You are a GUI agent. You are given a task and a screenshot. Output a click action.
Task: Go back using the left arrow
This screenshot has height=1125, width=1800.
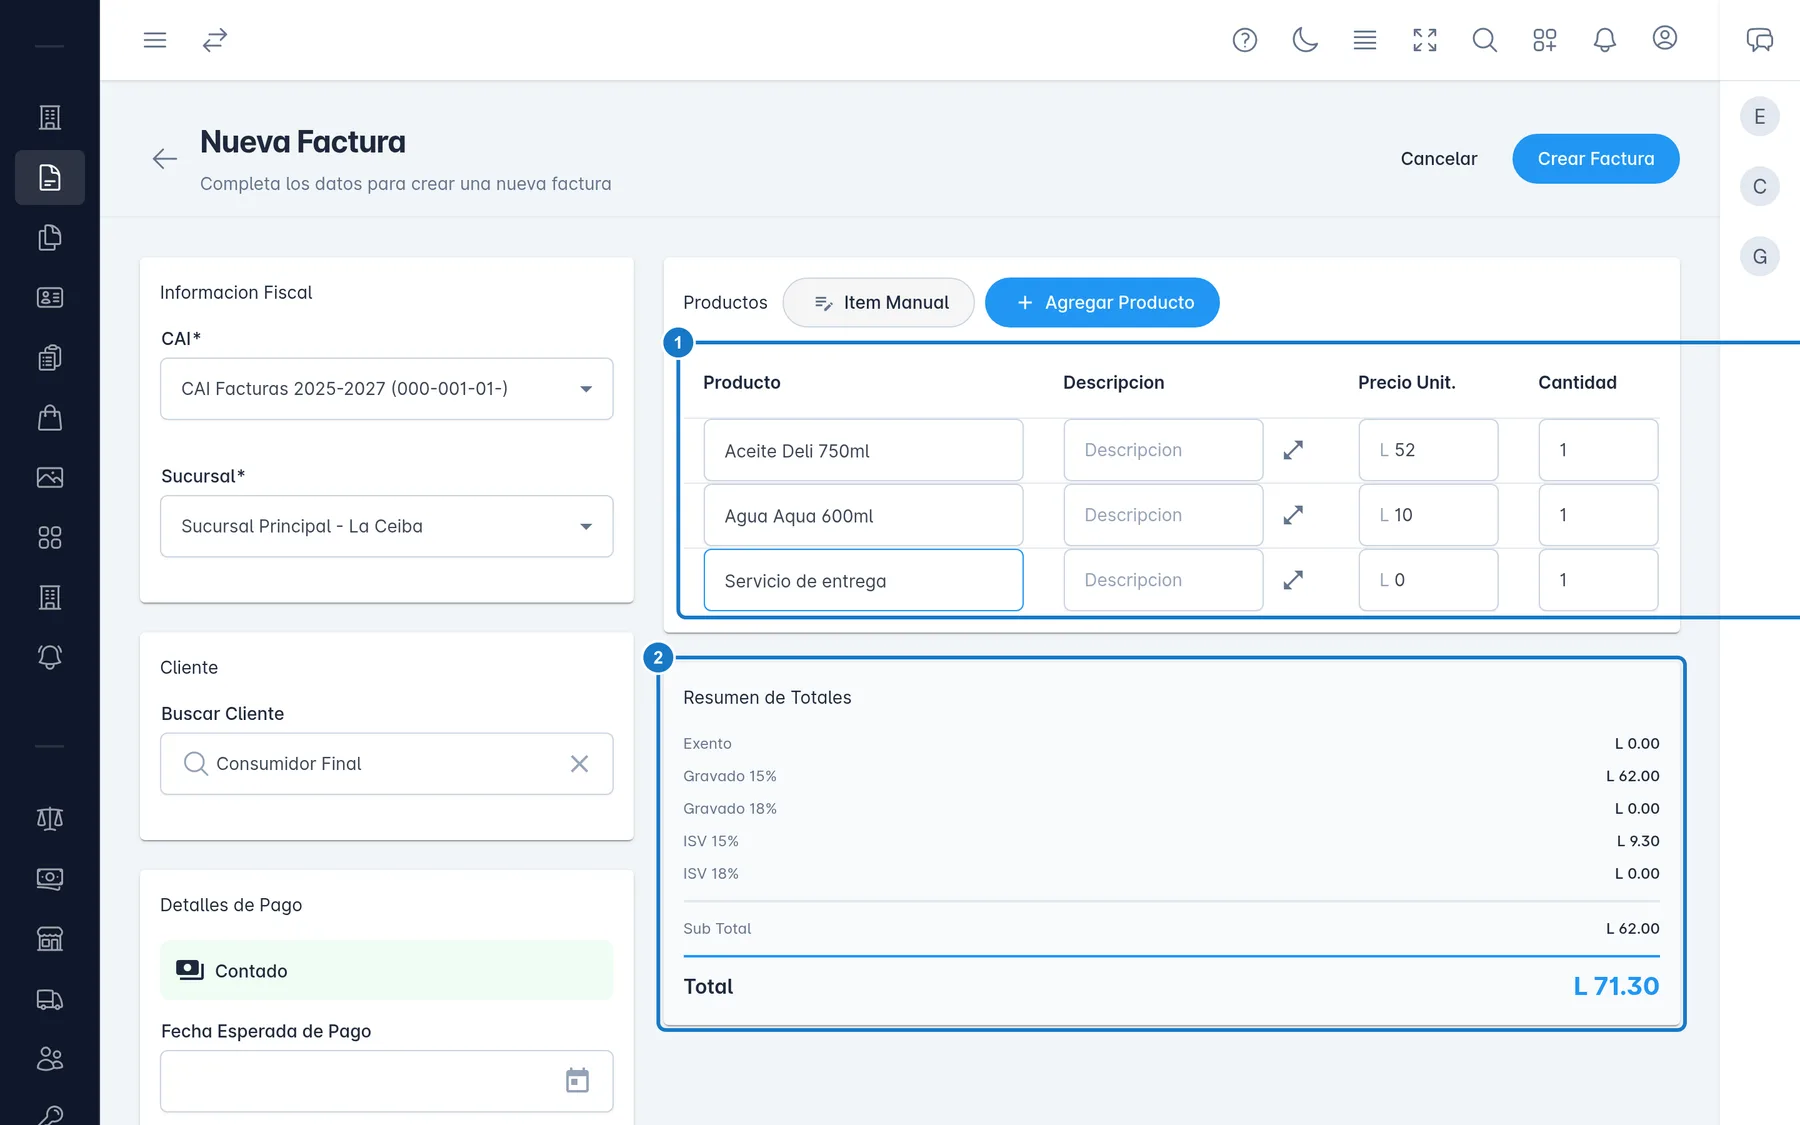[x=165, y=159]
